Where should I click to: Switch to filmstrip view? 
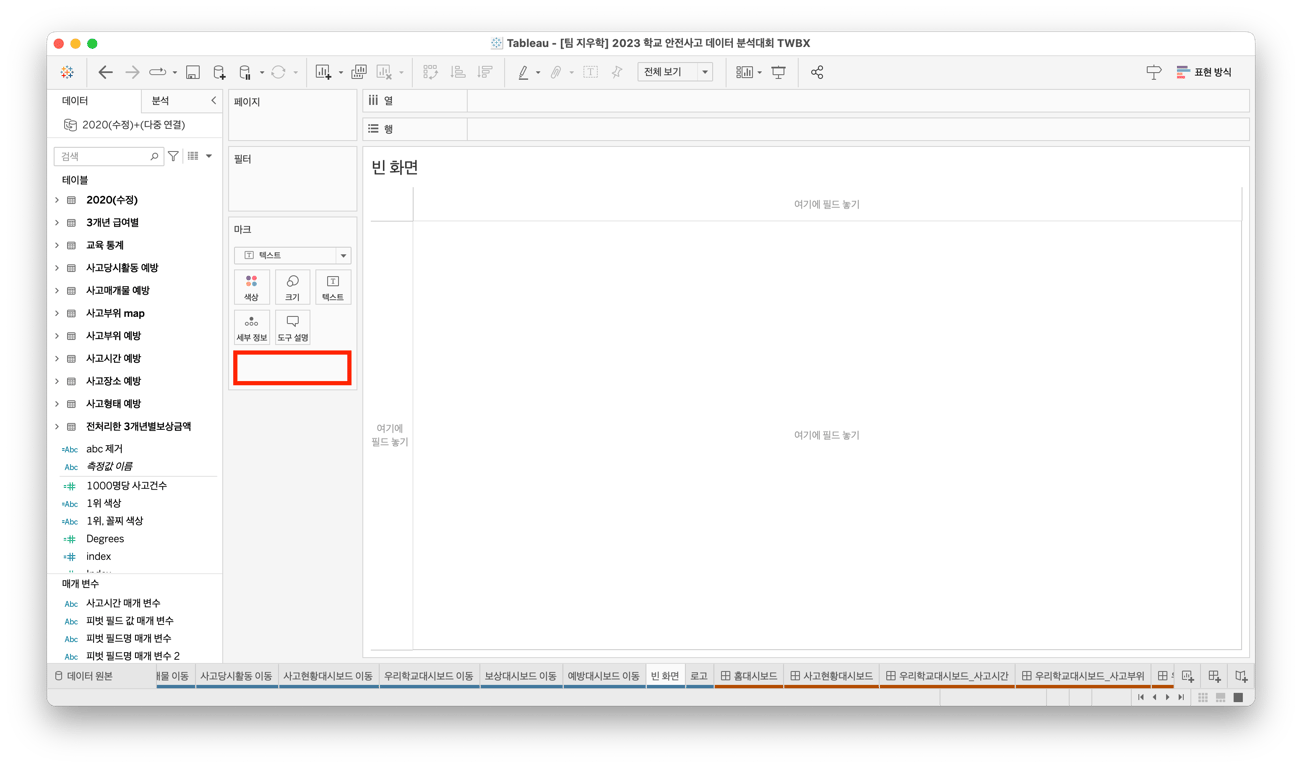[x=1220, y=697]
